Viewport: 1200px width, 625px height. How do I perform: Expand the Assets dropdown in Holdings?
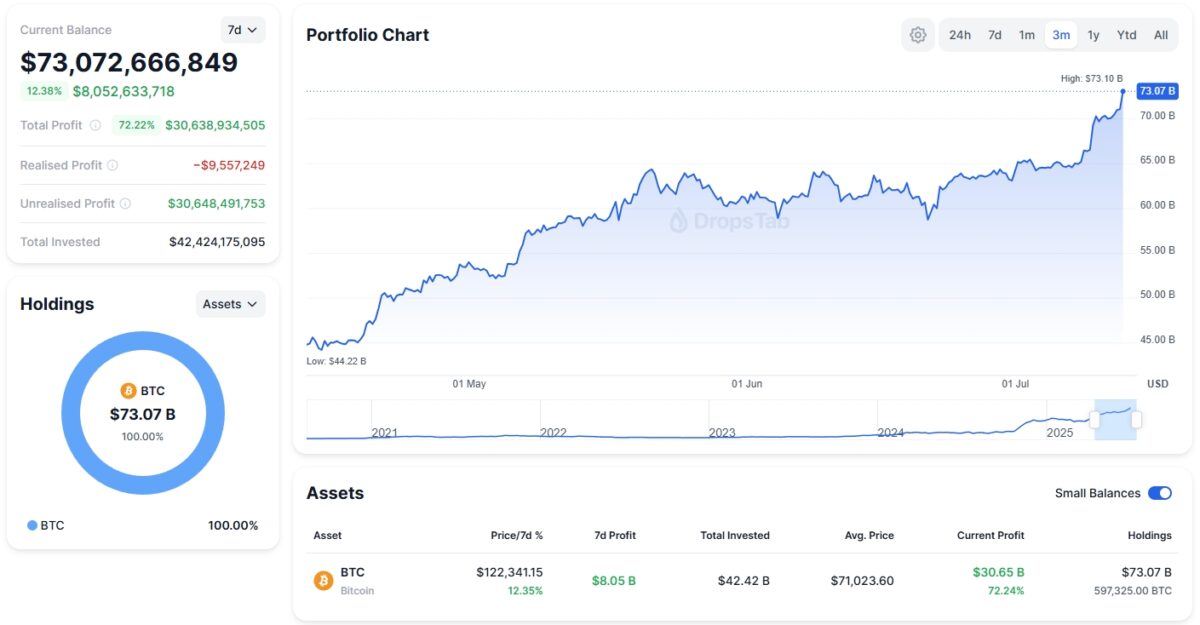click(230, 304)
